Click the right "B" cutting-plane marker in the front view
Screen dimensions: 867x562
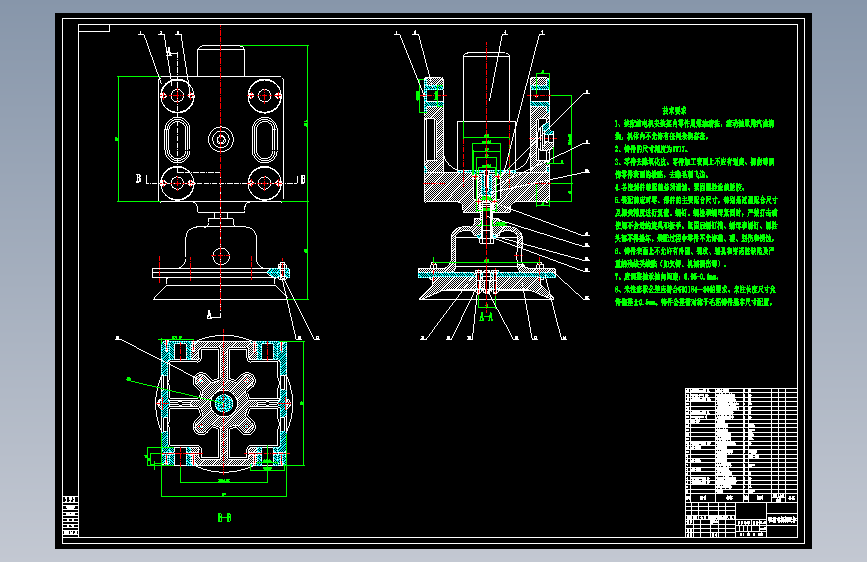click(x=302, y=179)
